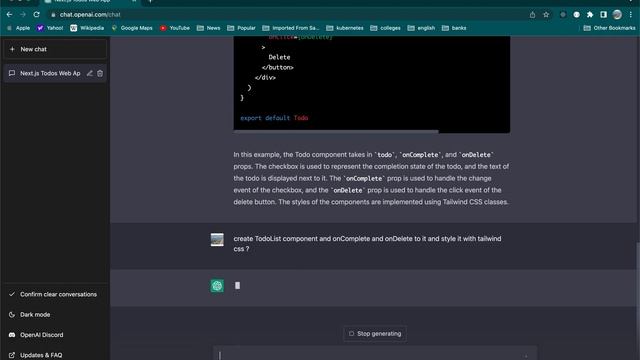Open the Chrome three-dot menu

(631, 15)
